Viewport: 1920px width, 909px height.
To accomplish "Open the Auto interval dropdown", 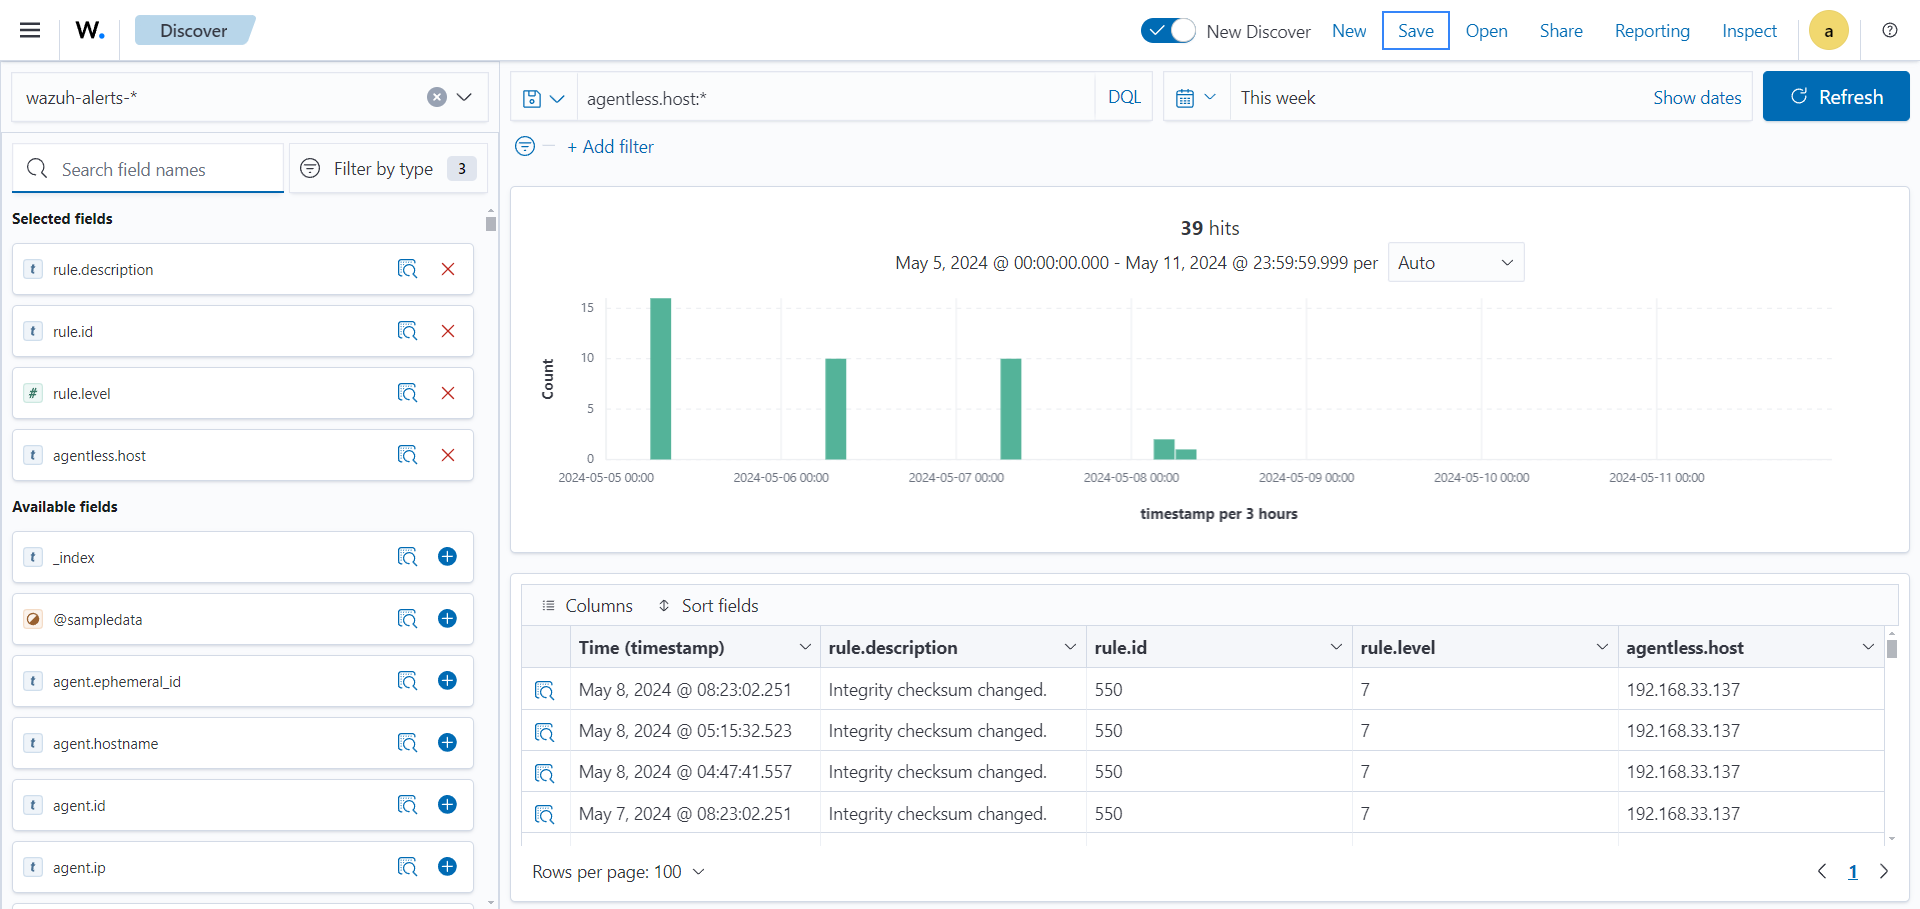I will [1455, 262].
